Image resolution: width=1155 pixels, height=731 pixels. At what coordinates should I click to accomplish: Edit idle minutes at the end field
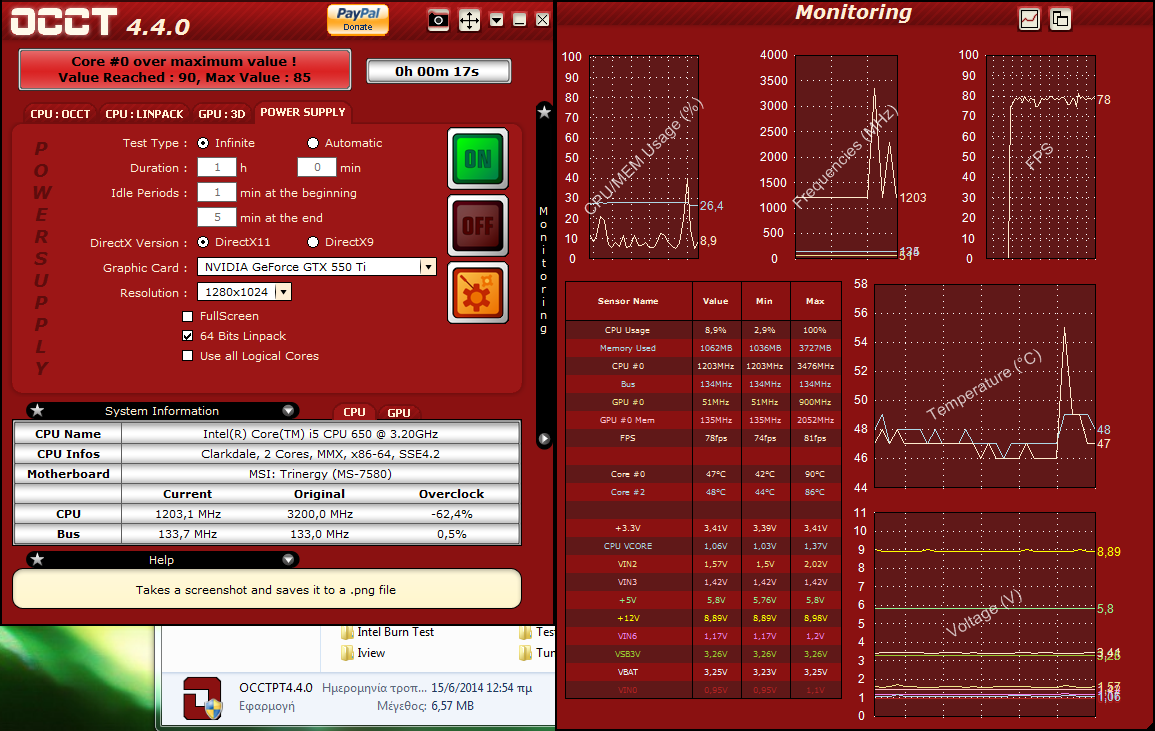217,217
